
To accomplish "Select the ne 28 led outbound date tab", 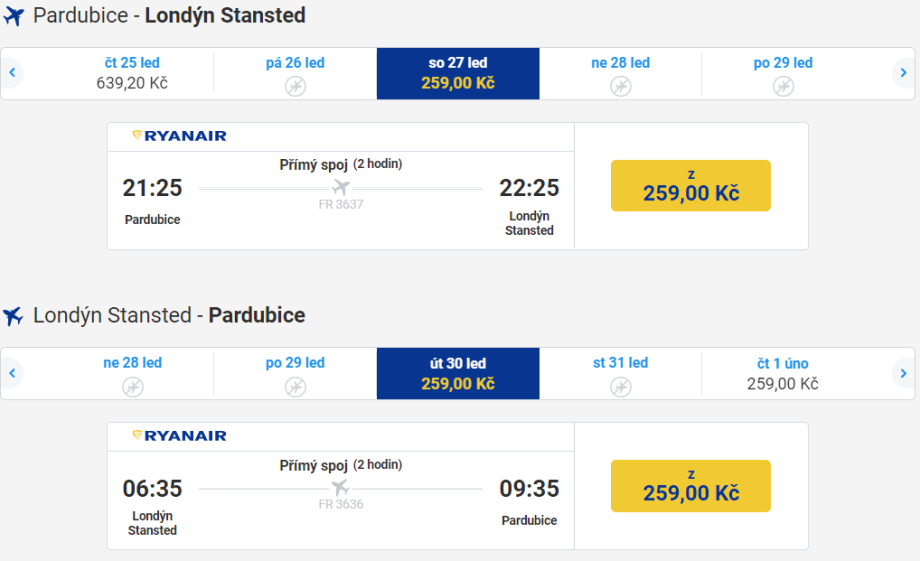I will tap(620, 73).
